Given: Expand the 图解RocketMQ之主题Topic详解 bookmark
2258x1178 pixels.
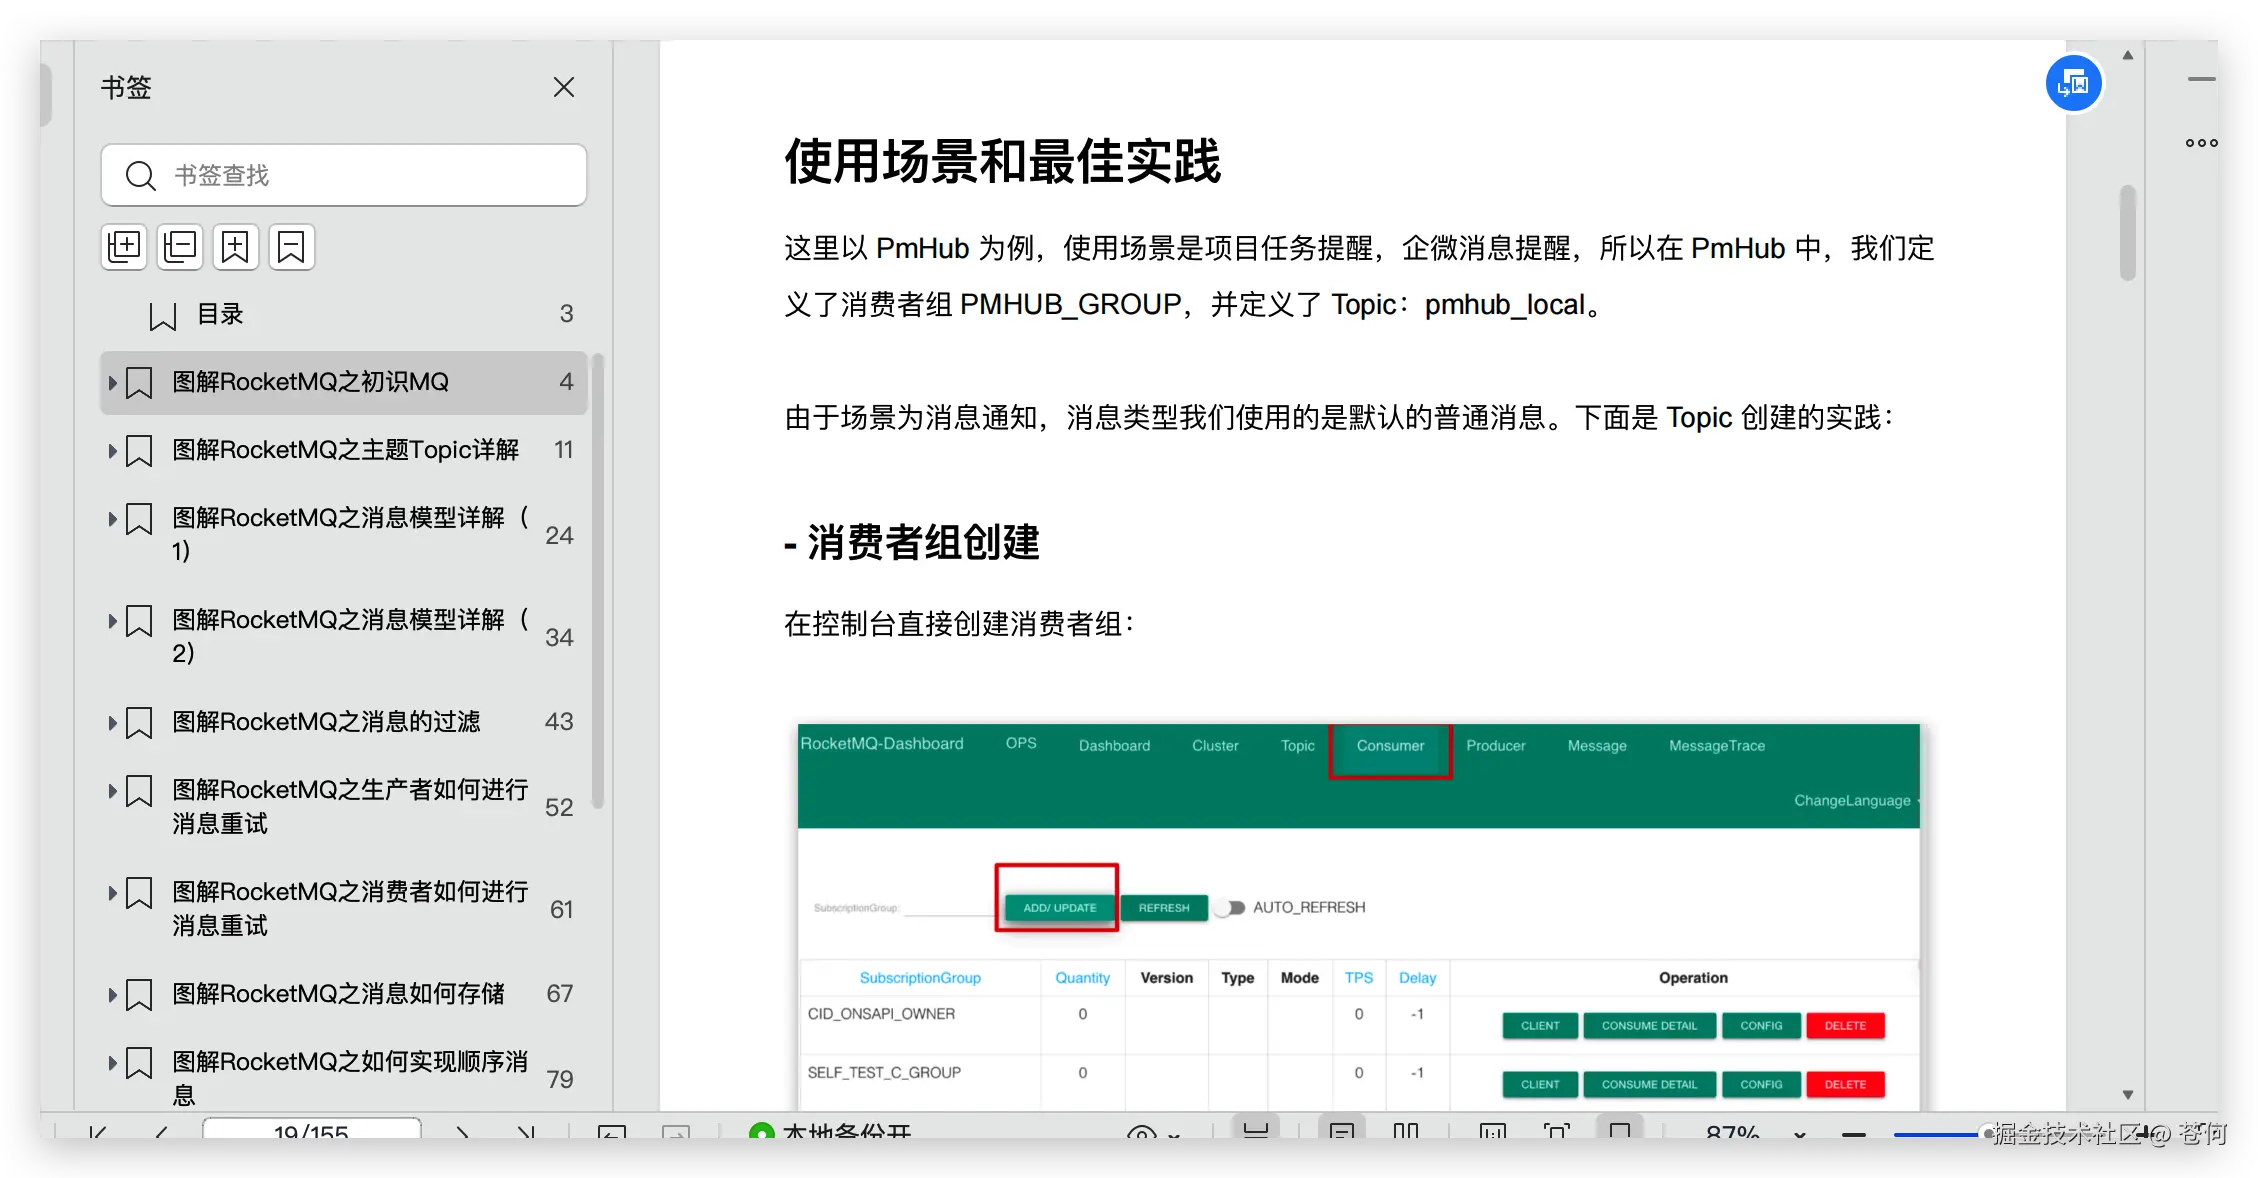Looking at the screenshot, I should coord(112,451).
